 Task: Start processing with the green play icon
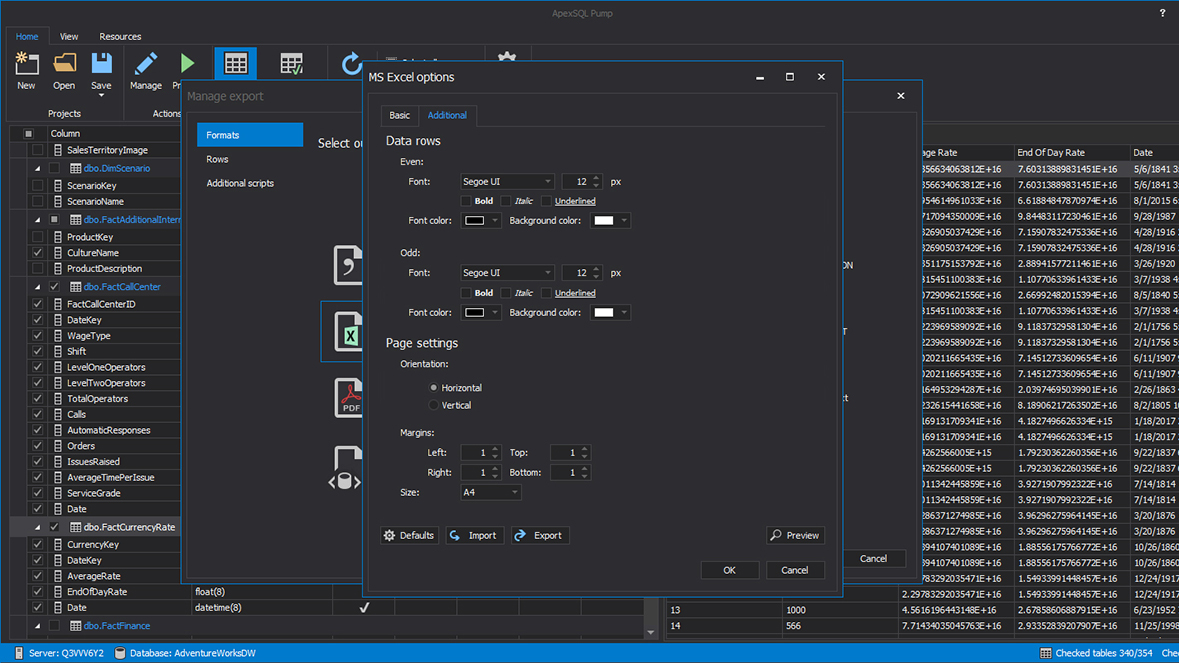pos(187,63)
